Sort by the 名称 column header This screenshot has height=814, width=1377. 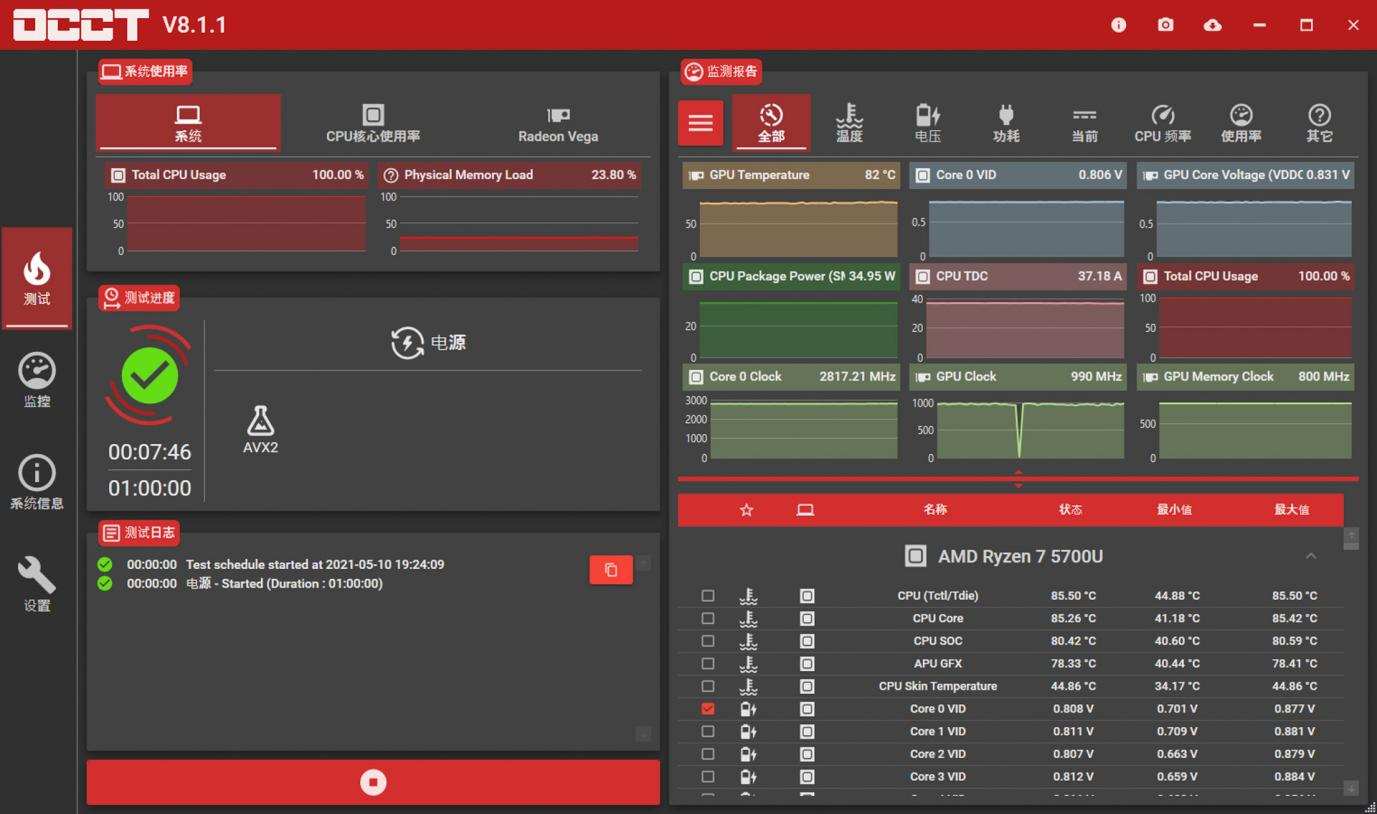935,510
